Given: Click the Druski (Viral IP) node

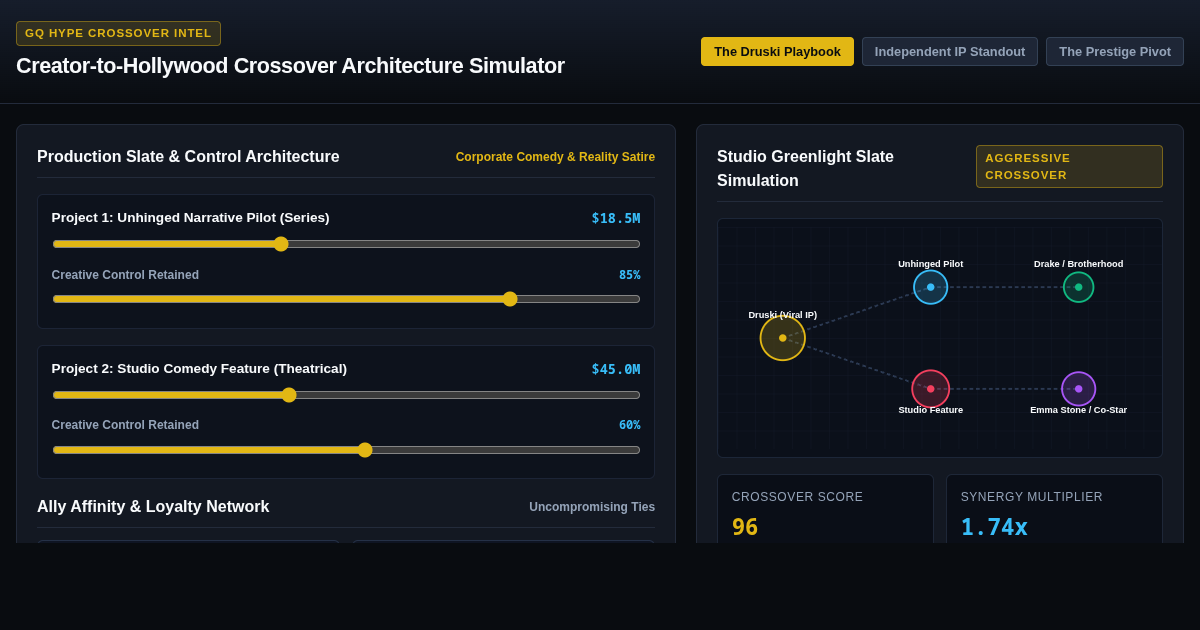Looking at the screenshot, I should click(783, 338).
